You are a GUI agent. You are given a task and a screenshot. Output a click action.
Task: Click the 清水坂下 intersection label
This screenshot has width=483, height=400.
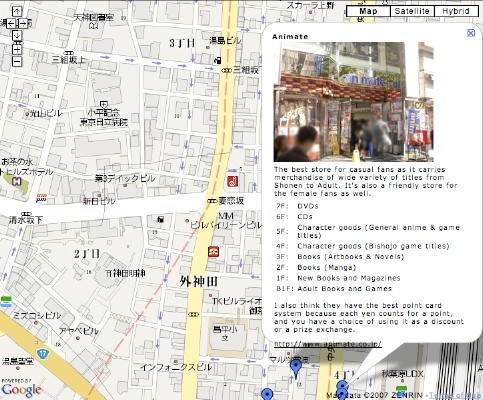tap(26, 220)
